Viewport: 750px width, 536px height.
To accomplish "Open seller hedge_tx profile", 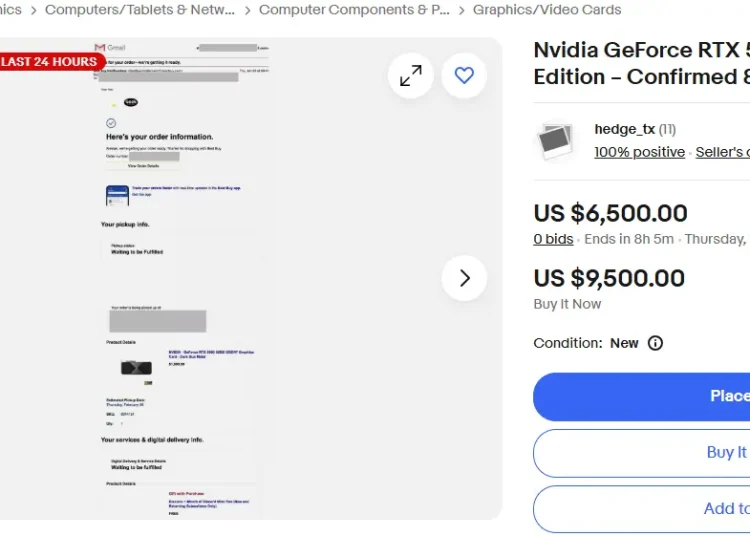I will (x=624, y=129).
